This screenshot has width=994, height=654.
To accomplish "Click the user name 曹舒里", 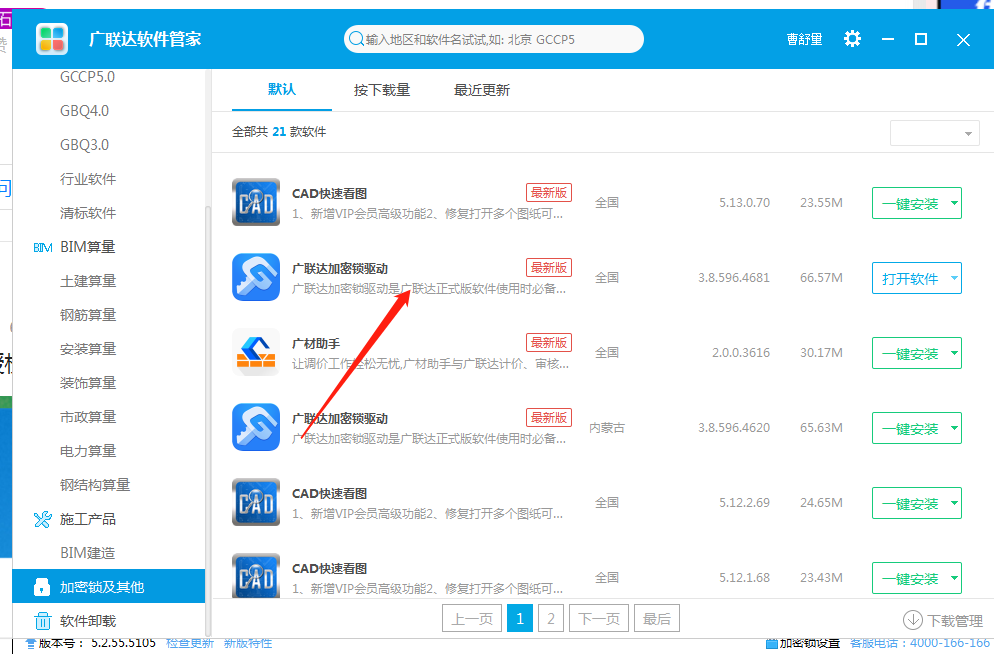I will [x=804, y=39].
